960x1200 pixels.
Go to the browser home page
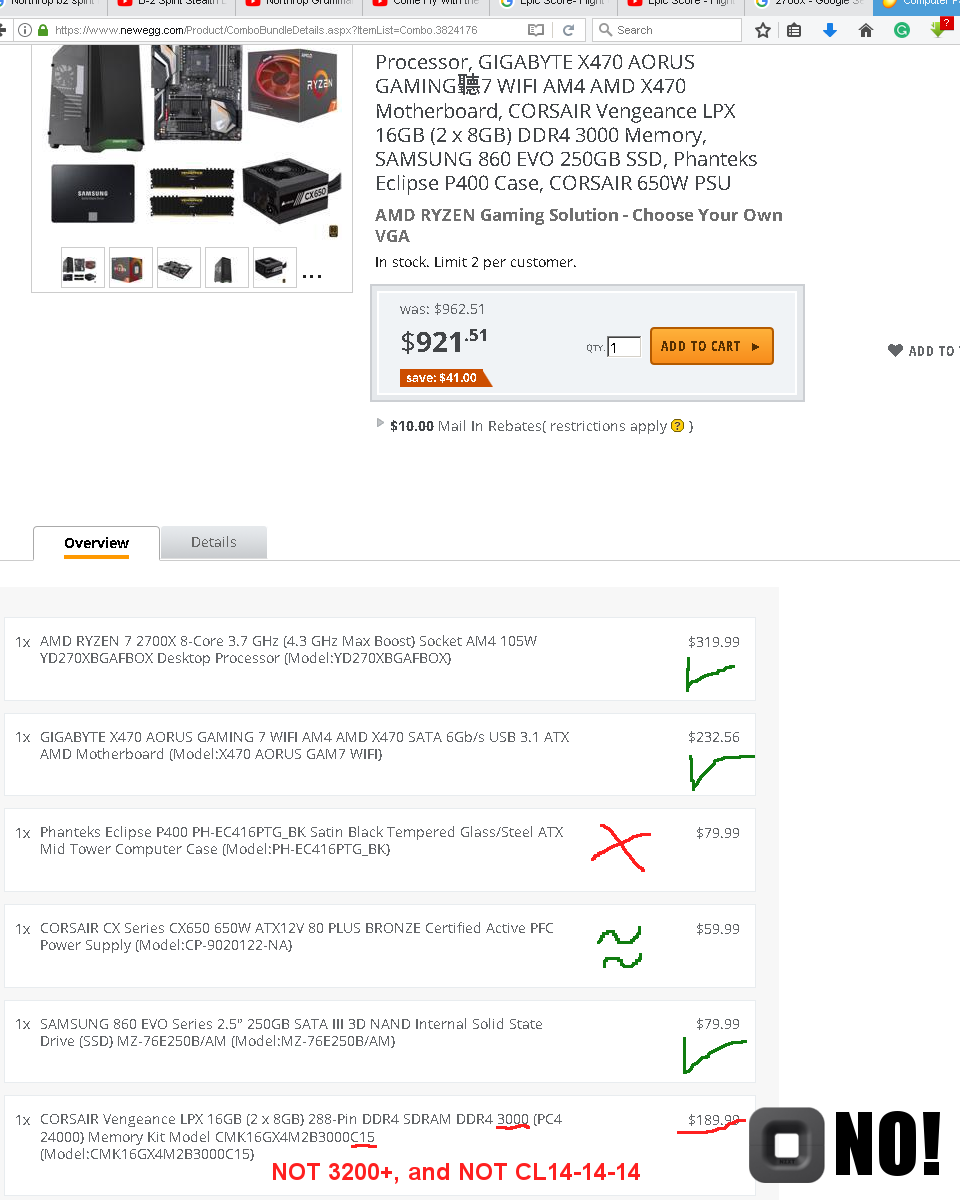(x=866, y=30)
